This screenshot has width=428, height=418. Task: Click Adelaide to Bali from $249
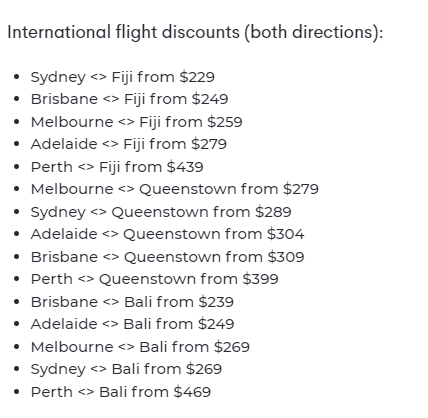[x=132, y=324]
